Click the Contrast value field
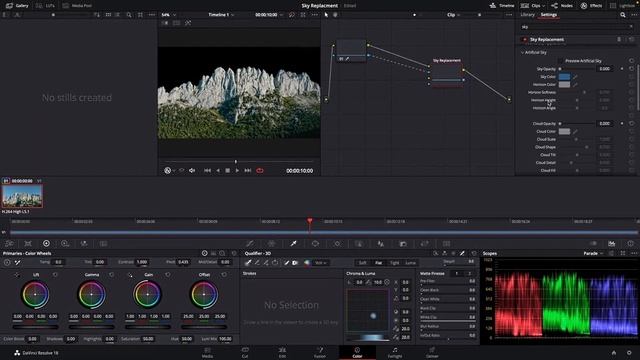The width and height of the screenshot is (640, 360). (142, 262)
